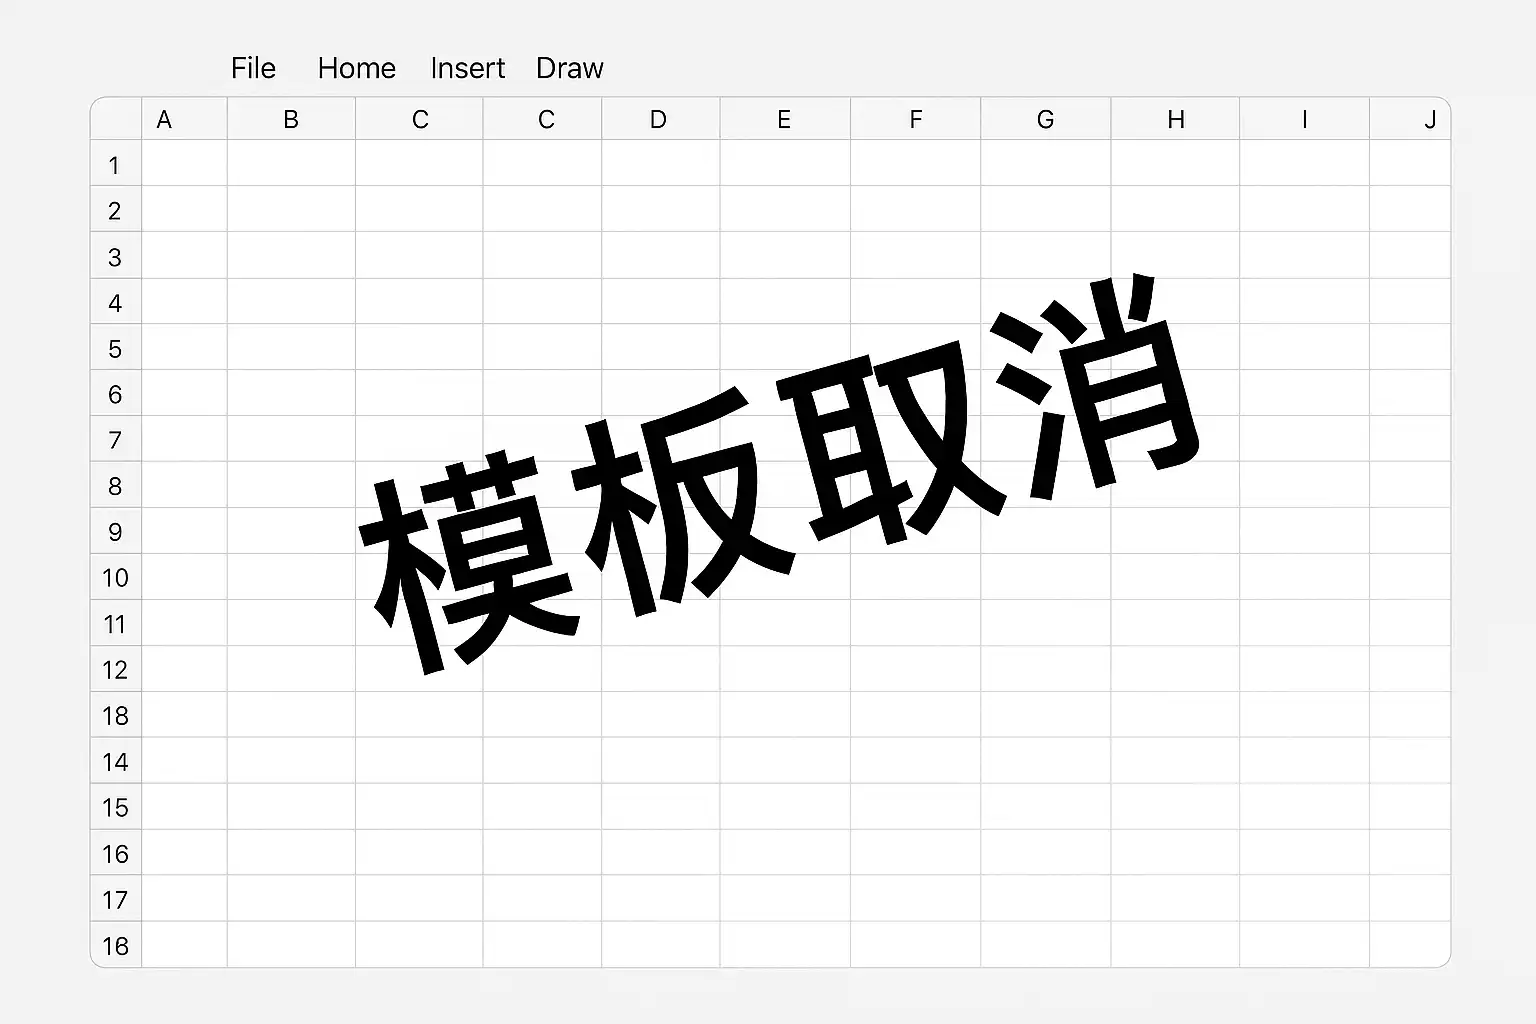Select the Draw tab
This screenshot has height=1024, width=1536.
570,68
